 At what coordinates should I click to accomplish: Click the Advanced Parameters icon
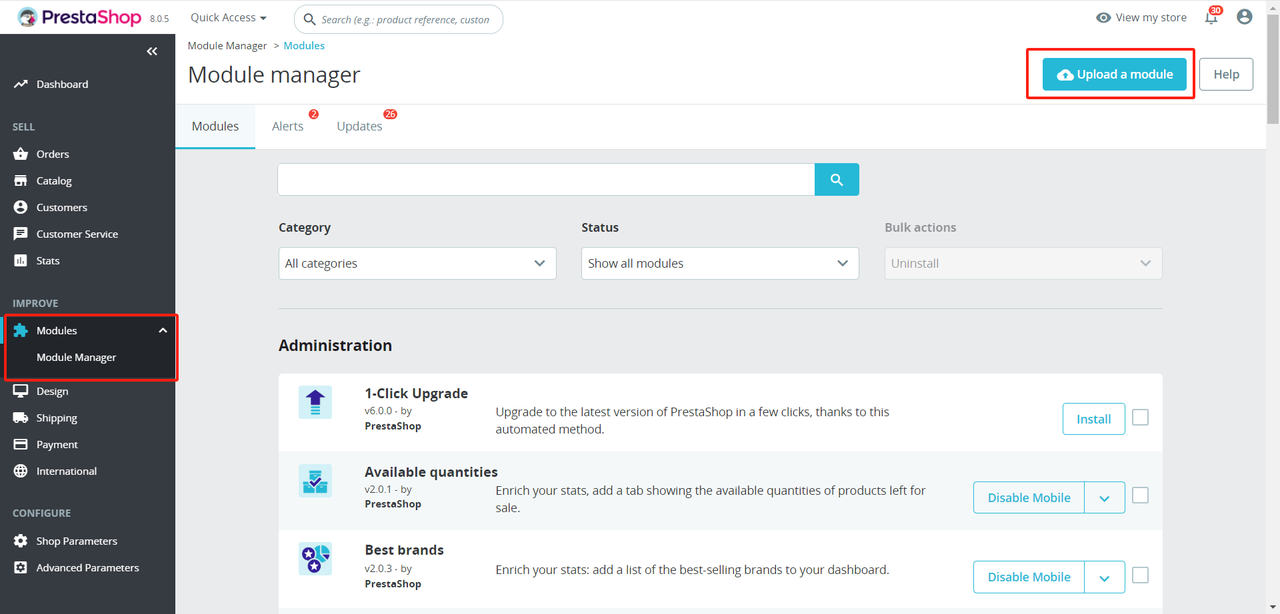tap(20, 567)
